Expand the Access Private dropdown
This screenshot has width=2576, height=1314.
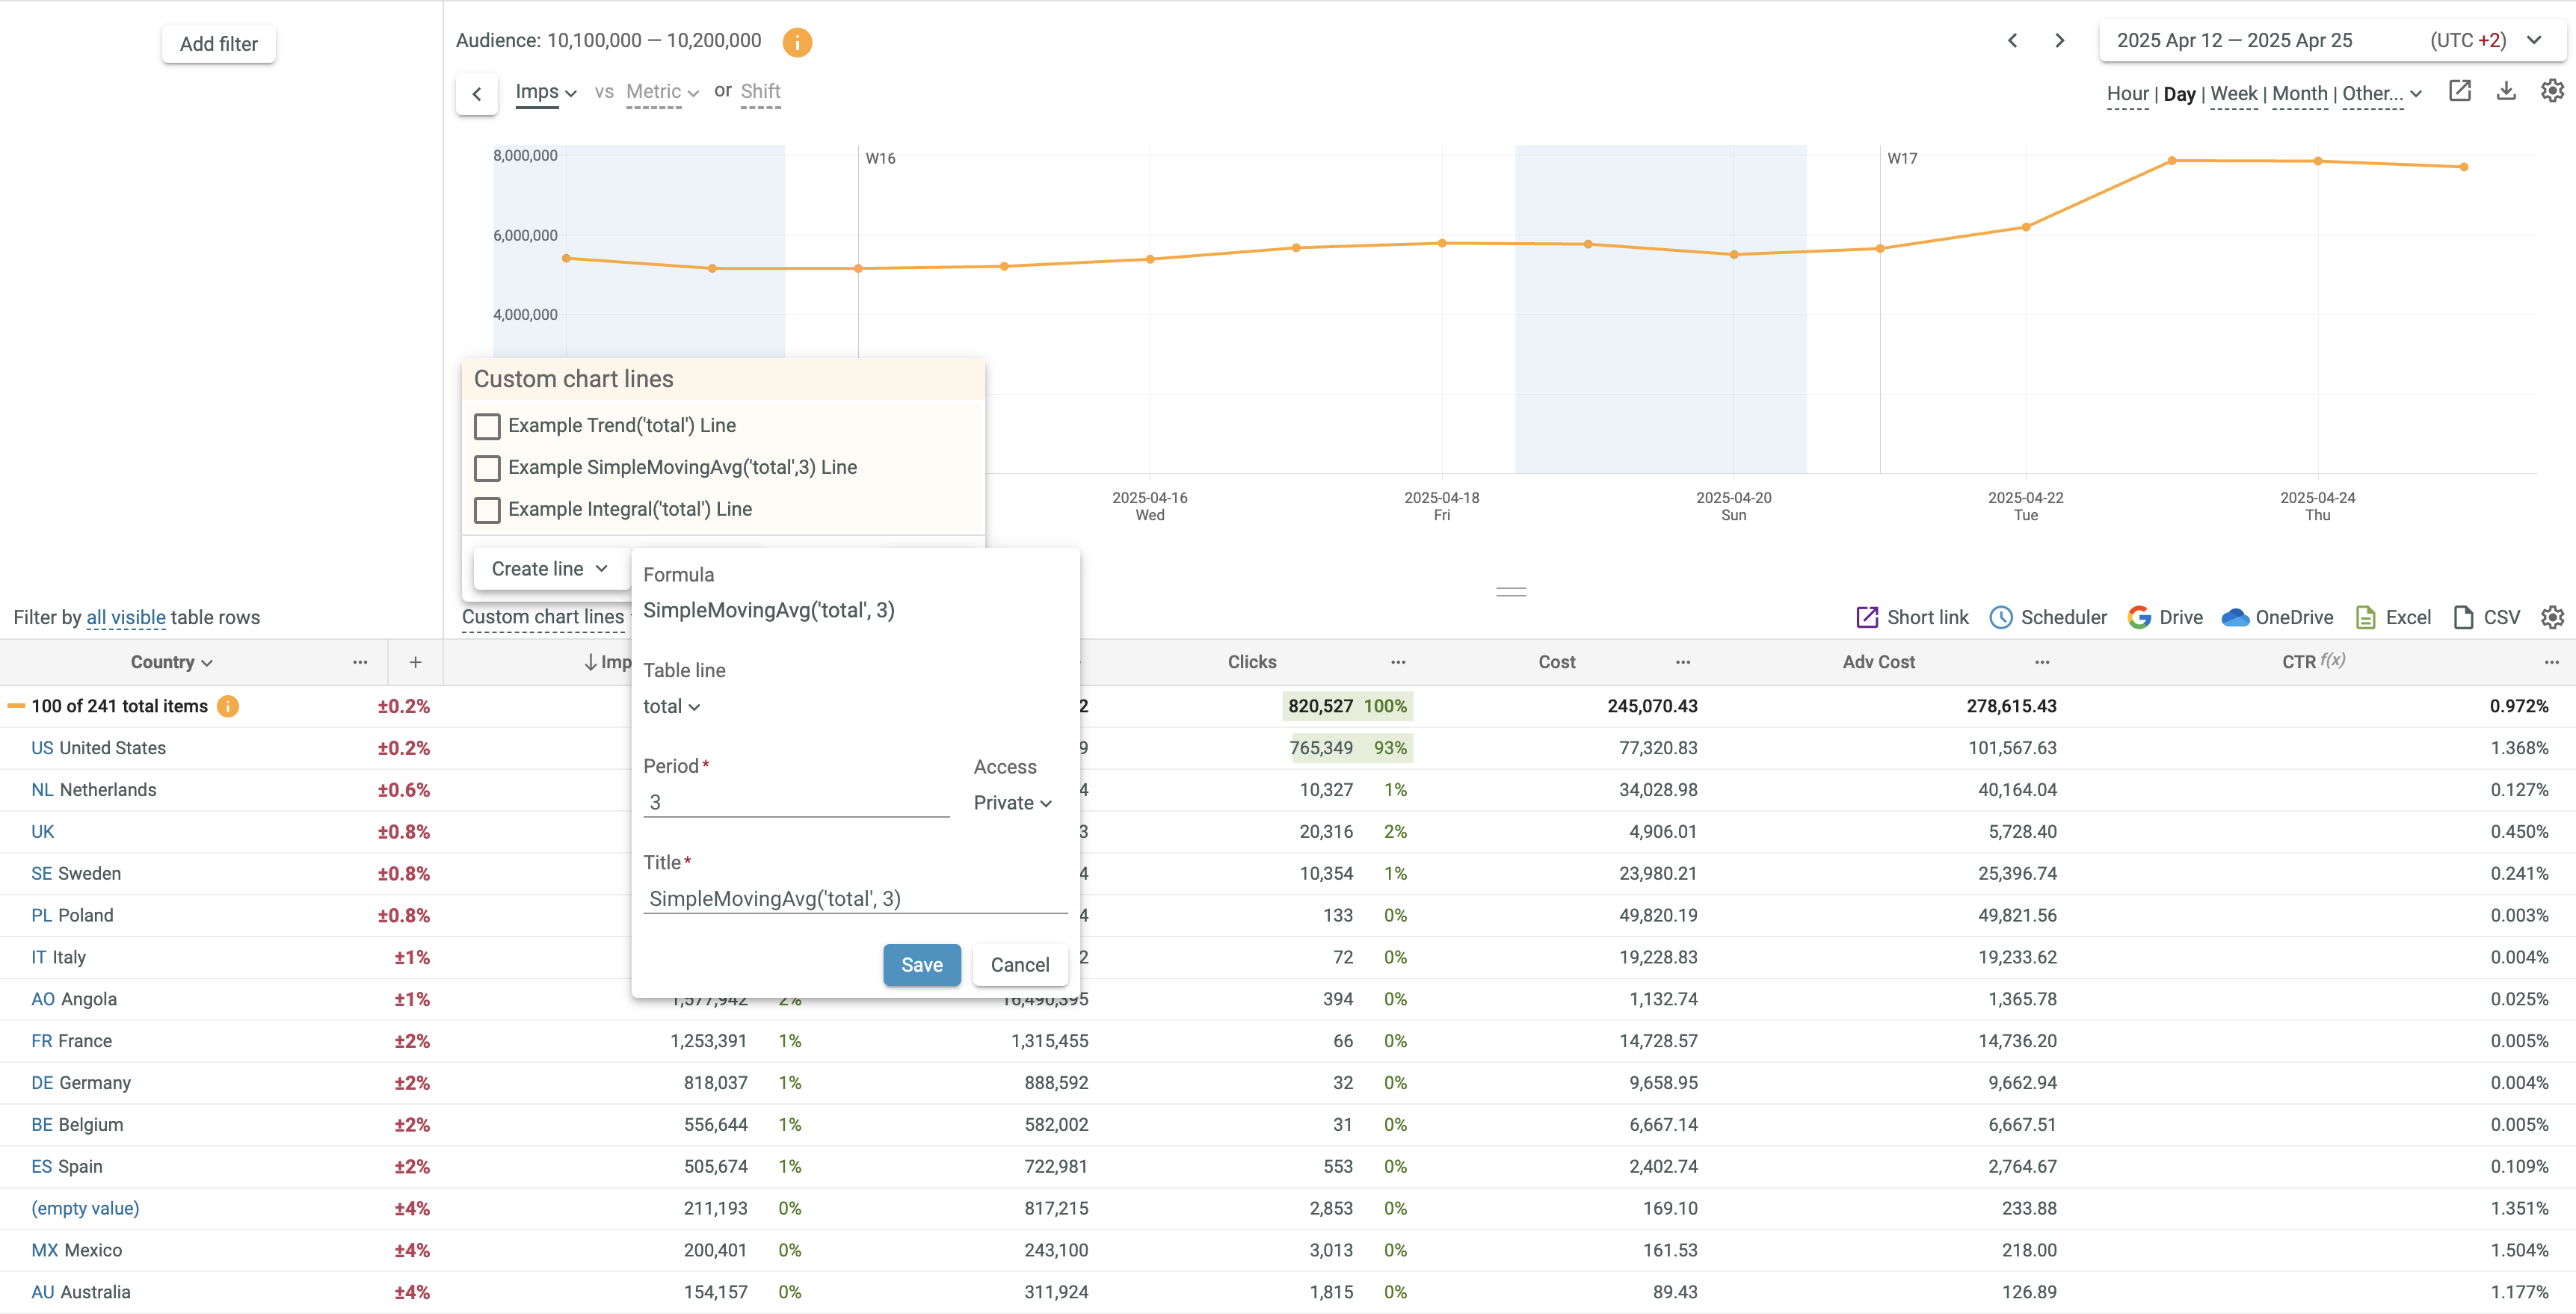[x=1012, y=803]
